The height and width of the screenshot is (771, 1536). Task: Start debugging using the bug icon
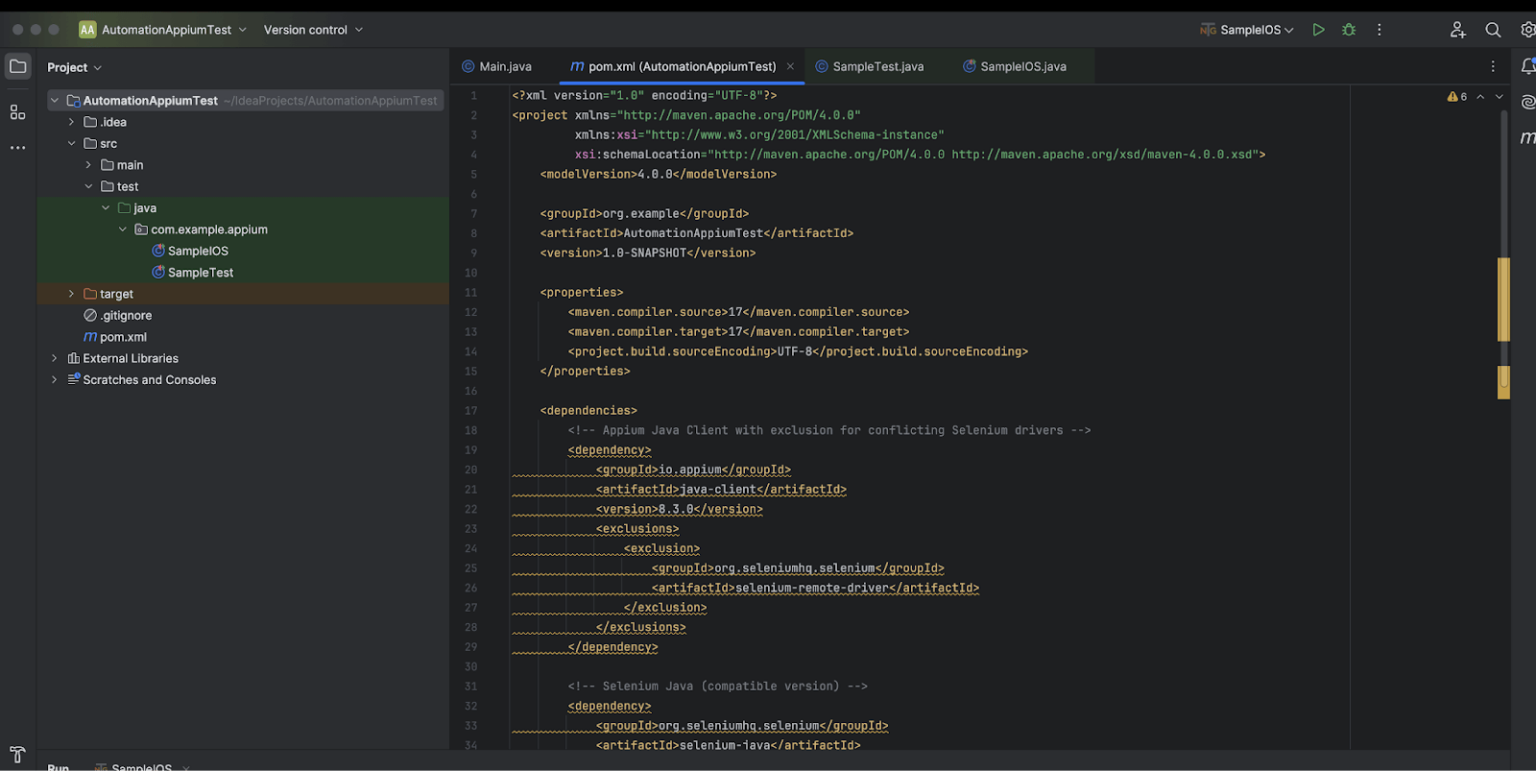[x=1348, y=29]
